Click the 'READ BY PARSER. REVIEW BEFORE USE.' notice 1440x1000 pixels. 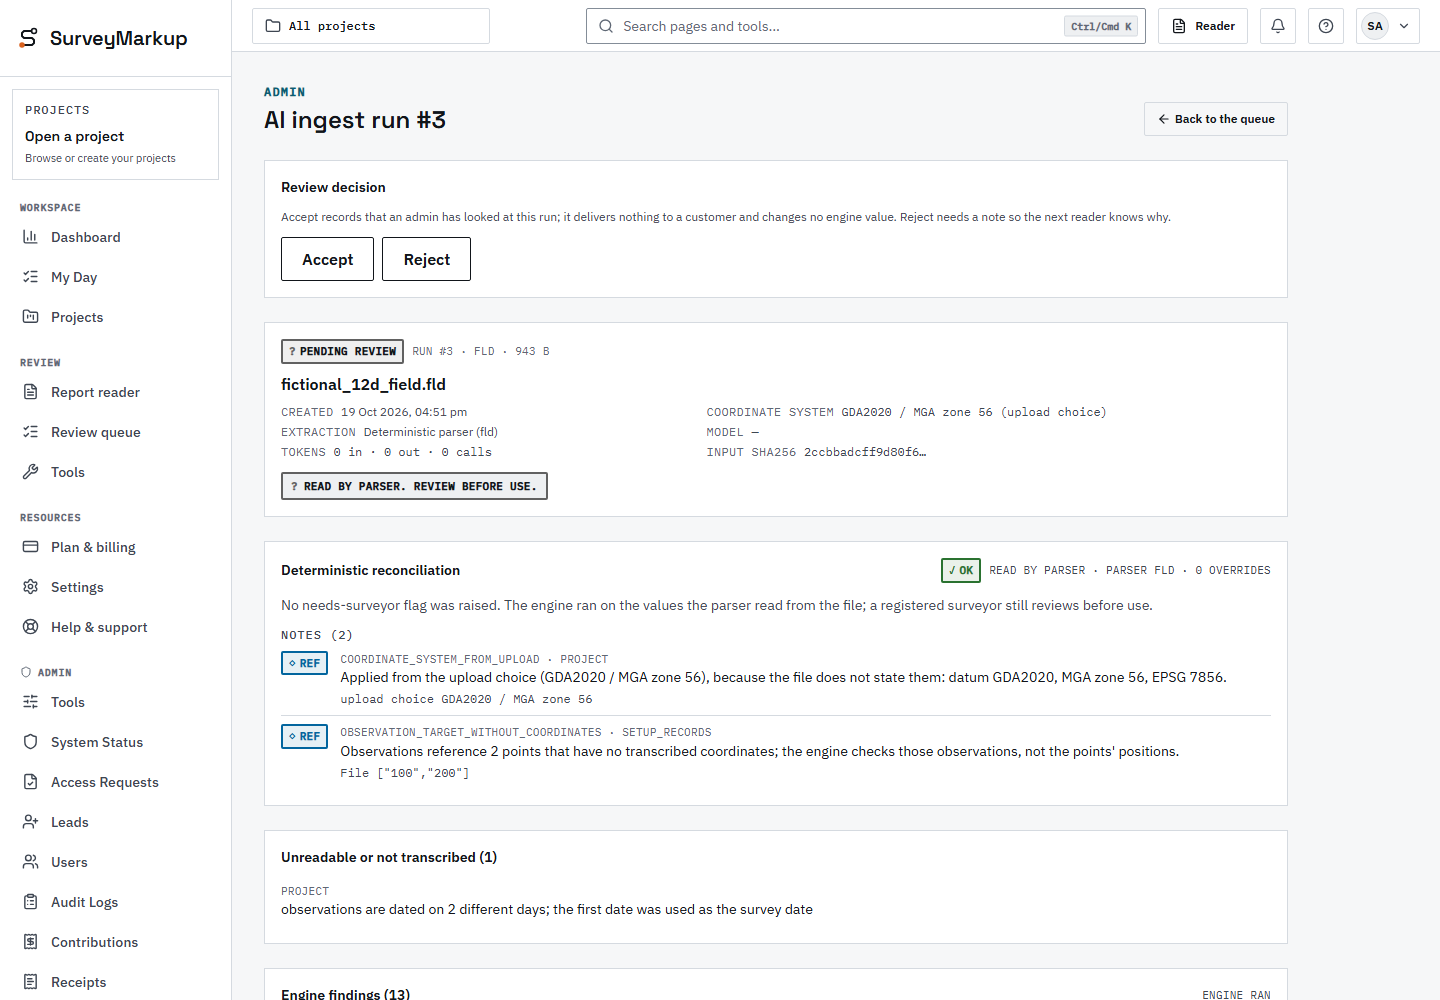click(414, 486)
